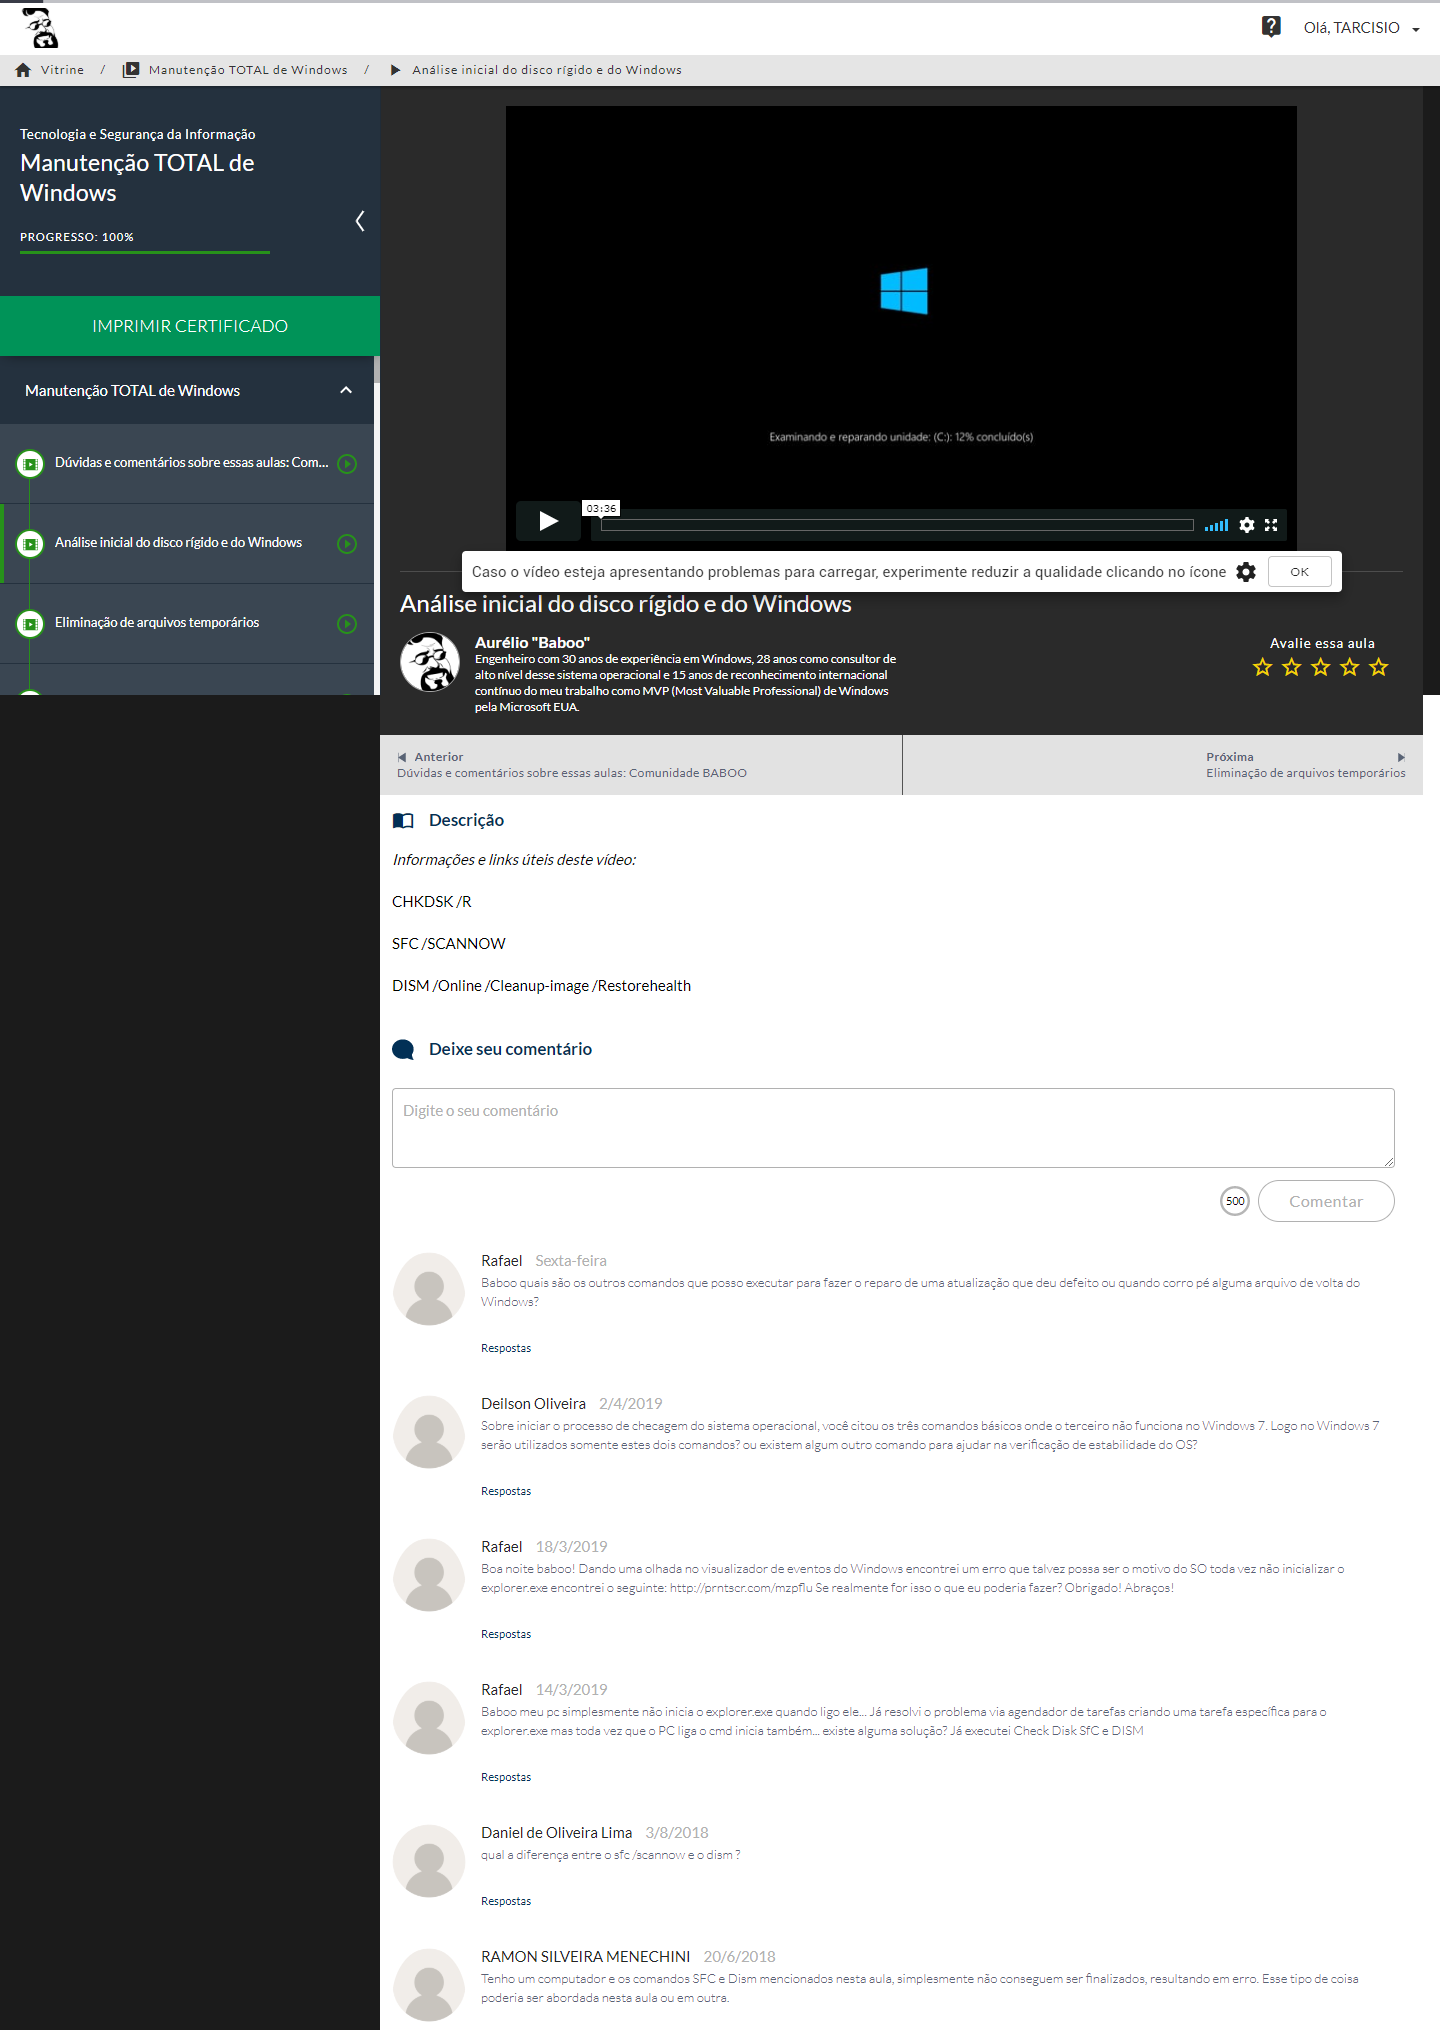The image size is (1440, 2030).
Task: Rate the lesson five stars
Action: 1378,667
